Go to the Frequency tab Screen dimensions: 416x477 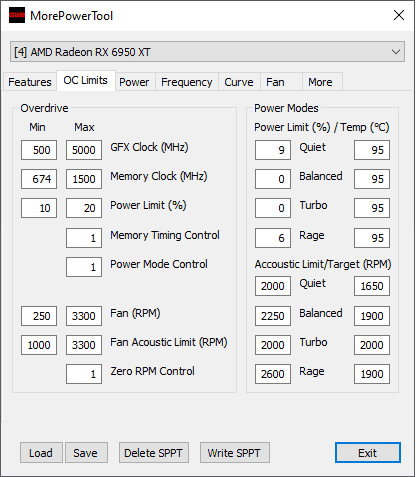click(187, 82)
